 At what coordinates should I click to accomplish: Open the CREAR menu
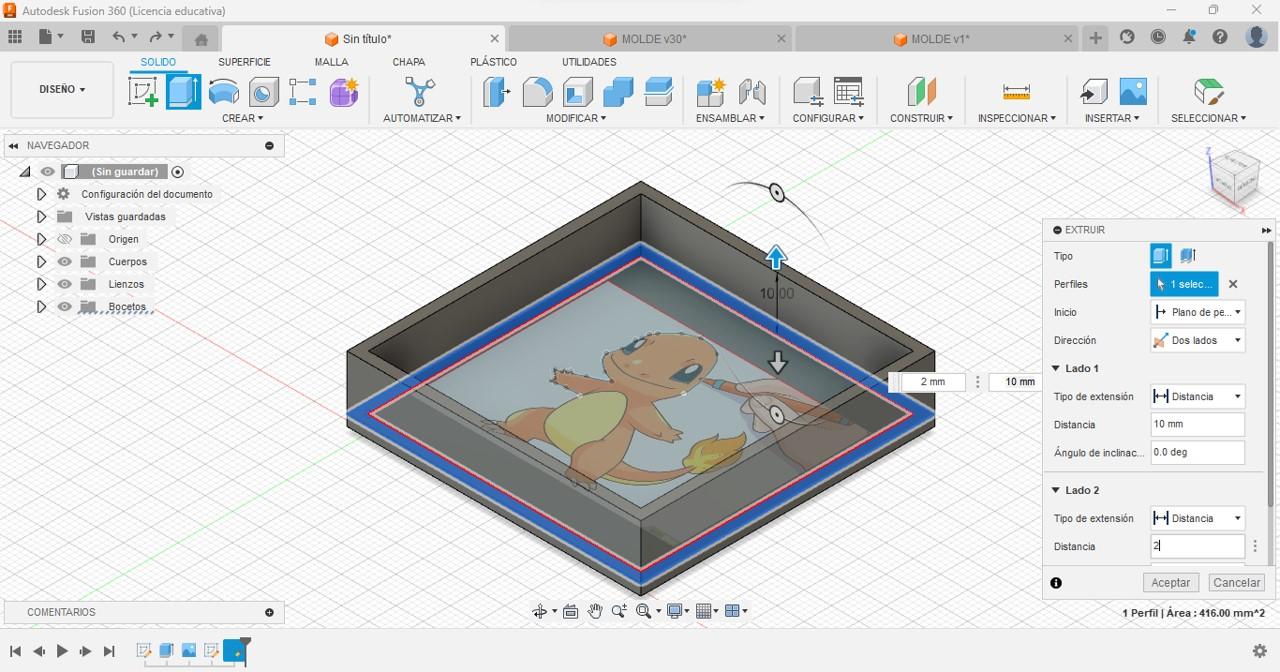243,118
